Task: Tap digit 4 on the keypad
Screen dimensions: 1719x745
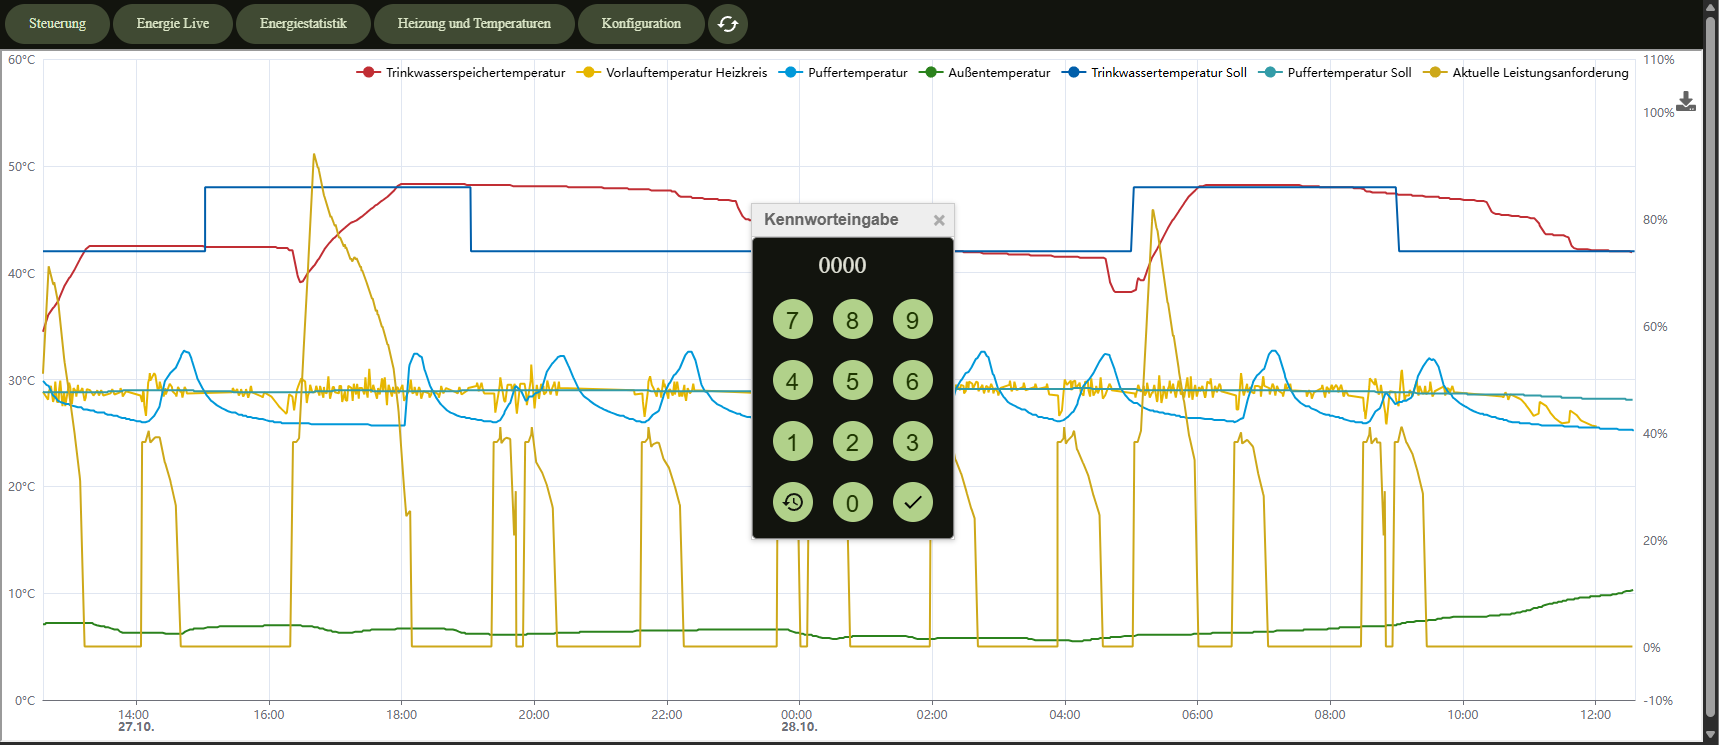Action: point(793,381)
